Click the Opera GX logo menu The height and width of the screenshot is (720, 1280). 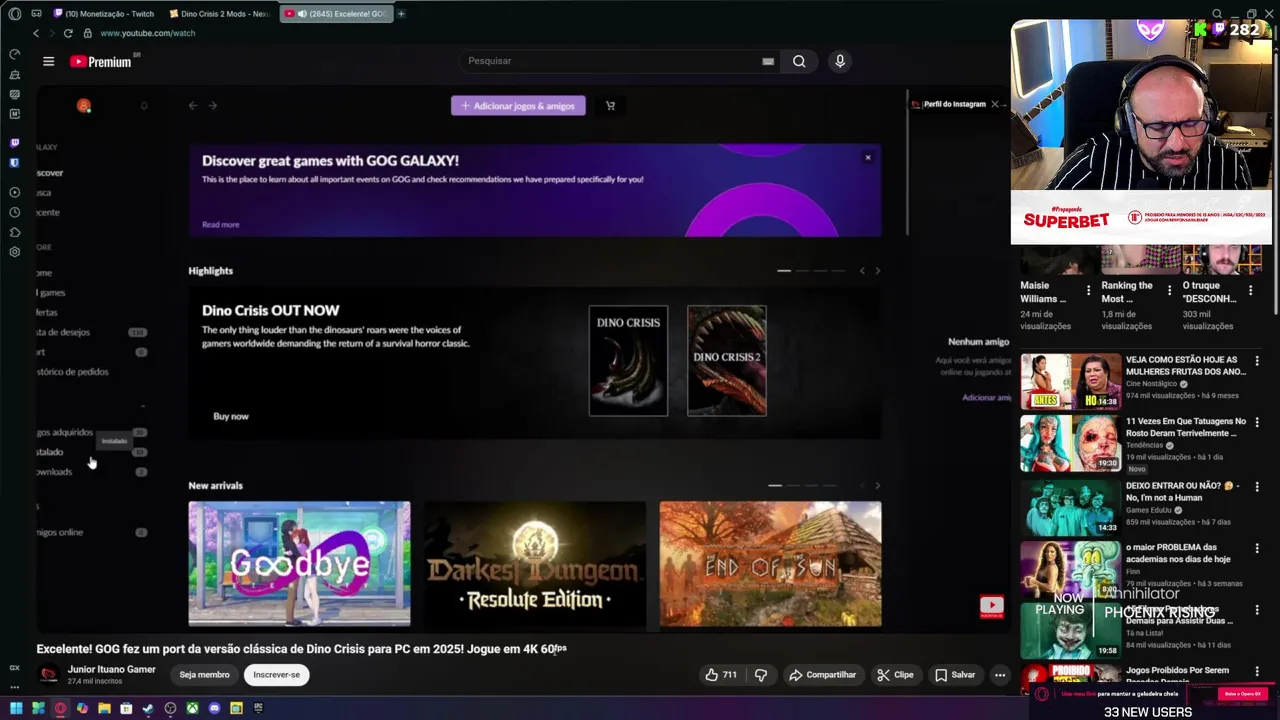click(x=14, y=13)
